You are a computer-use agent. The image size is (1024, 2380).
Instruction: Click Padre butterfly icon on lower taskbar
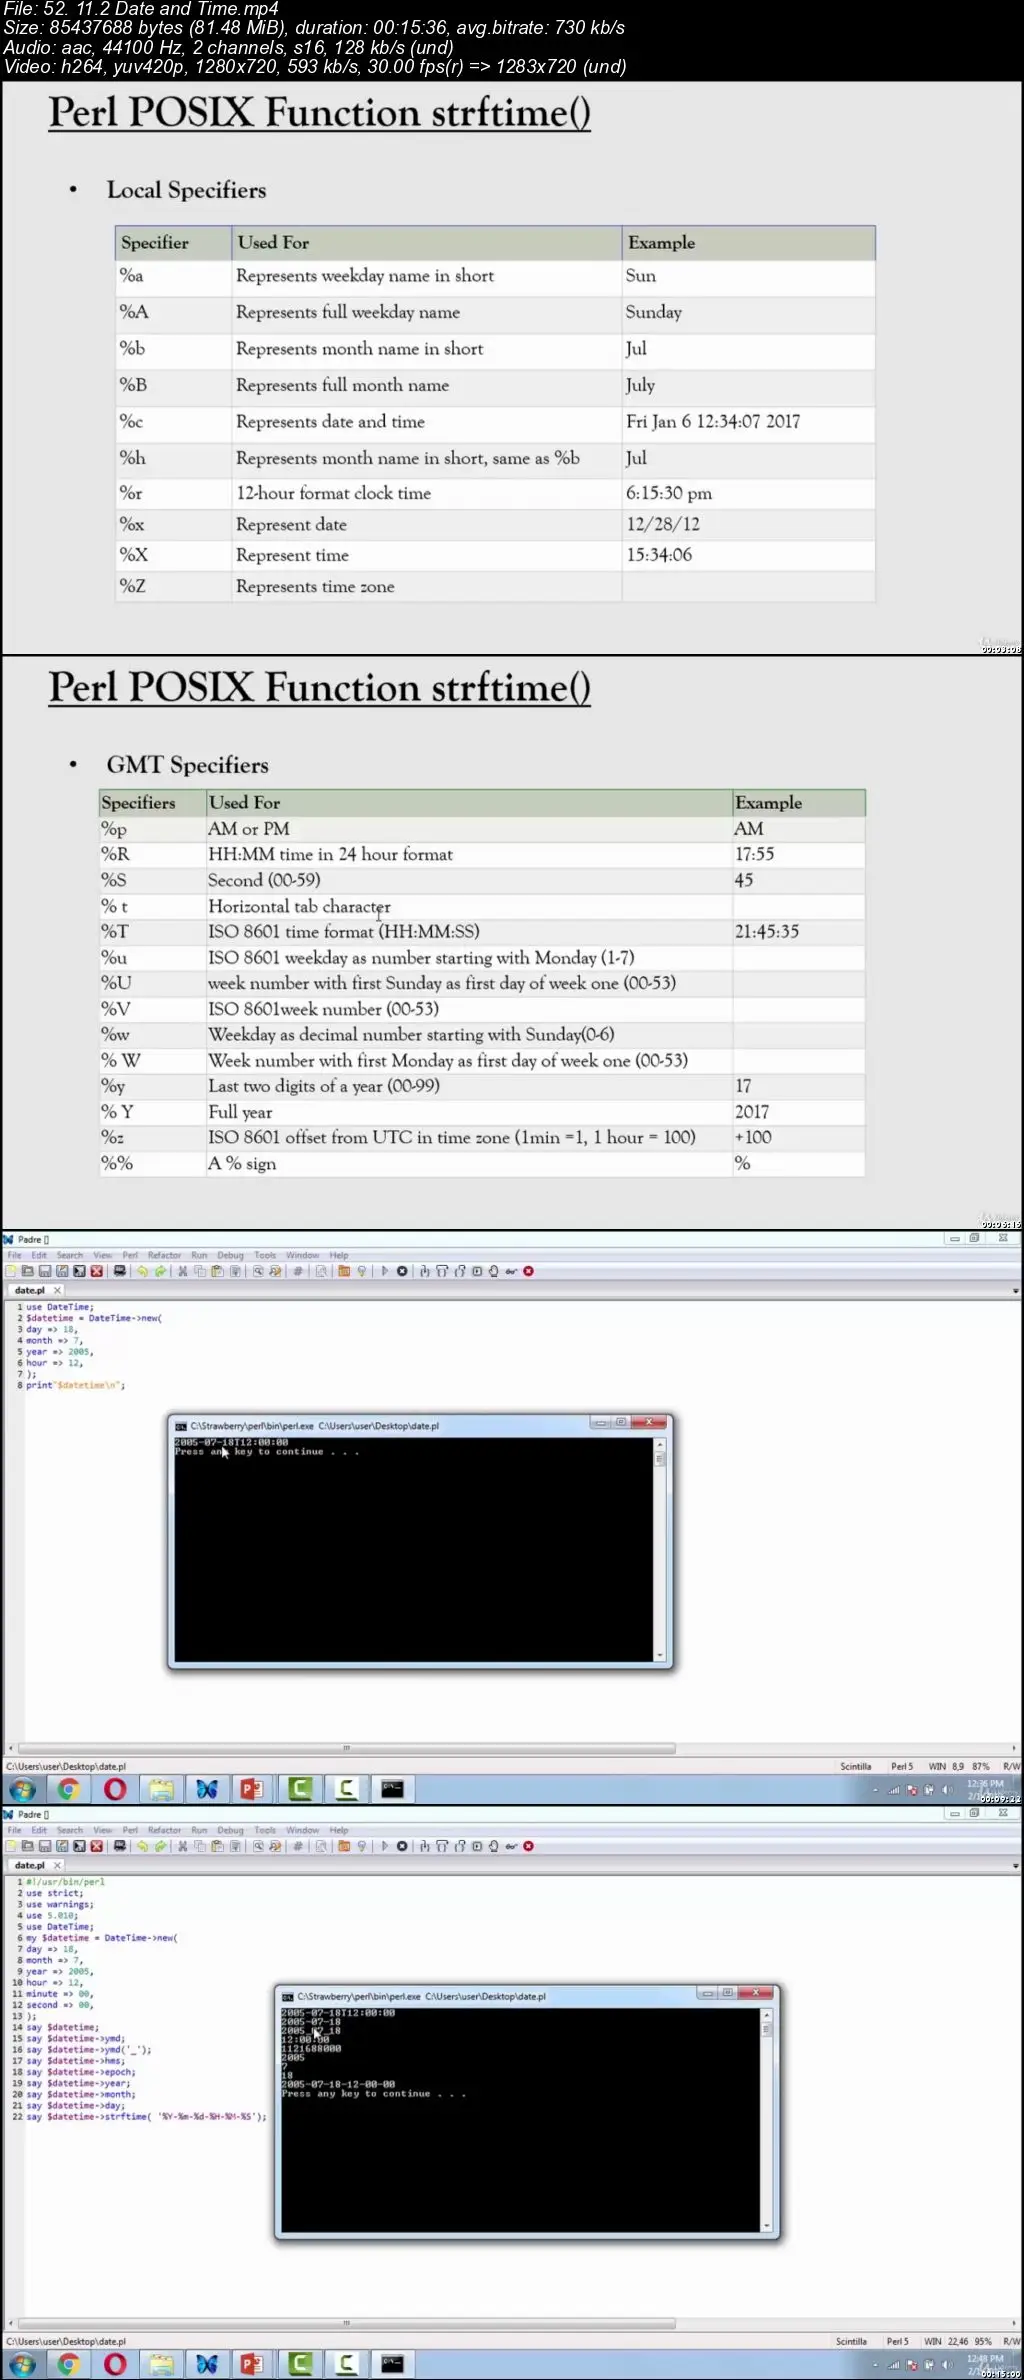coord(206,2364)
